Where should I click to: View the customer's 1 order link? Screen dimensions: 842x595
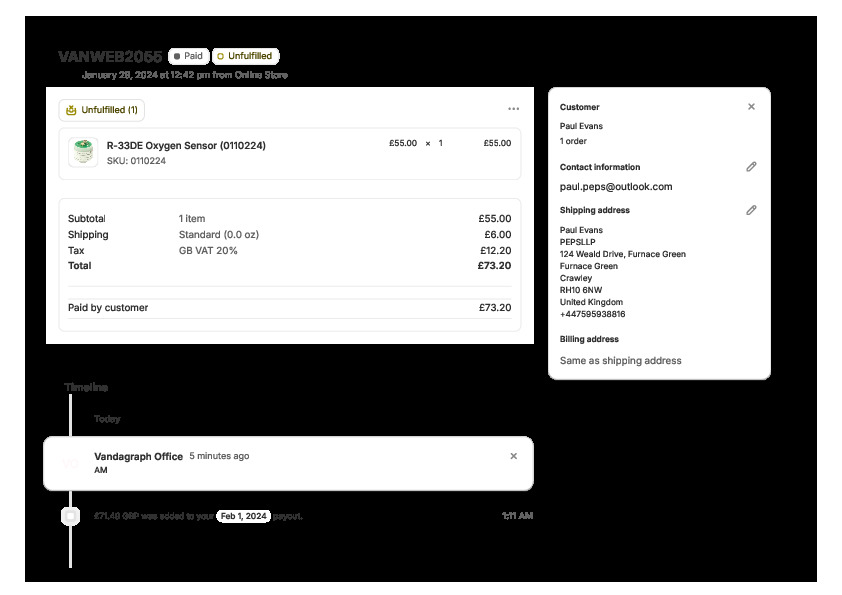coord(575,141)
